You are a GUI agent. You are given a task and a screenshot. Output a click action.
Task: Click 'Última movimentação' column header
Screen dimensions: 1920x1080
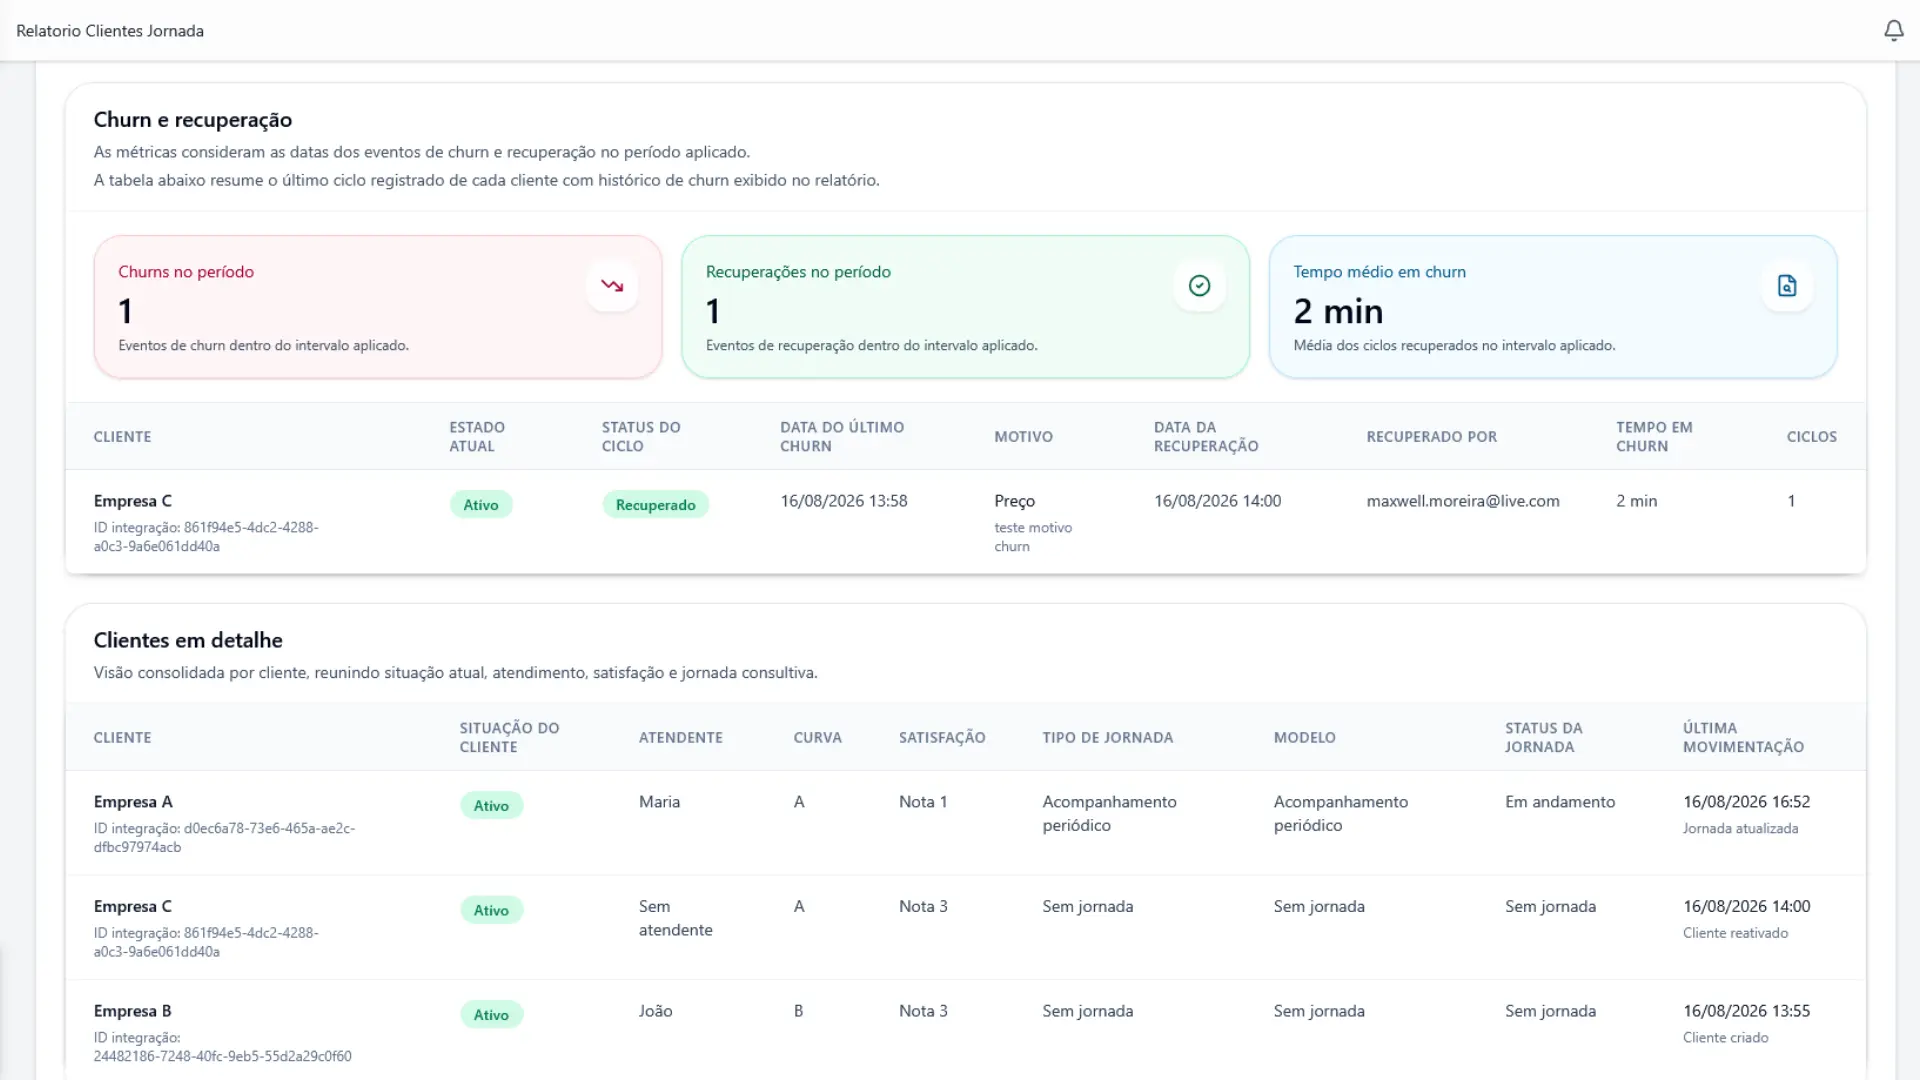point(1743,738)
